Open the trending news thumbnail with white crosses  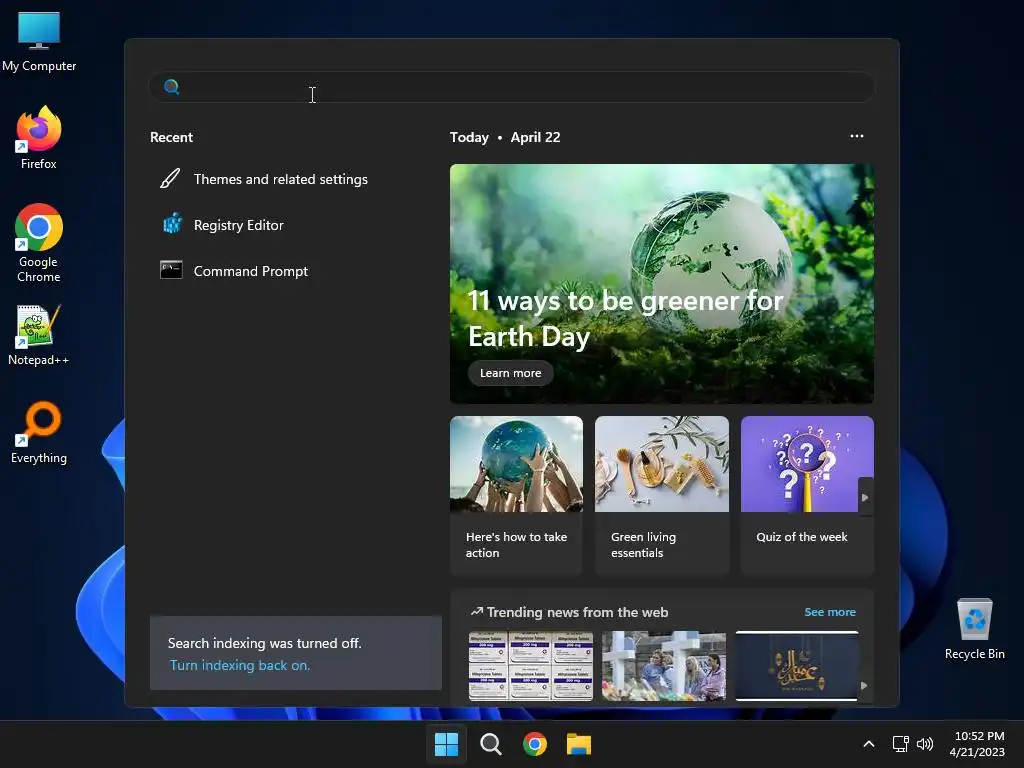[x=664, y=665]
